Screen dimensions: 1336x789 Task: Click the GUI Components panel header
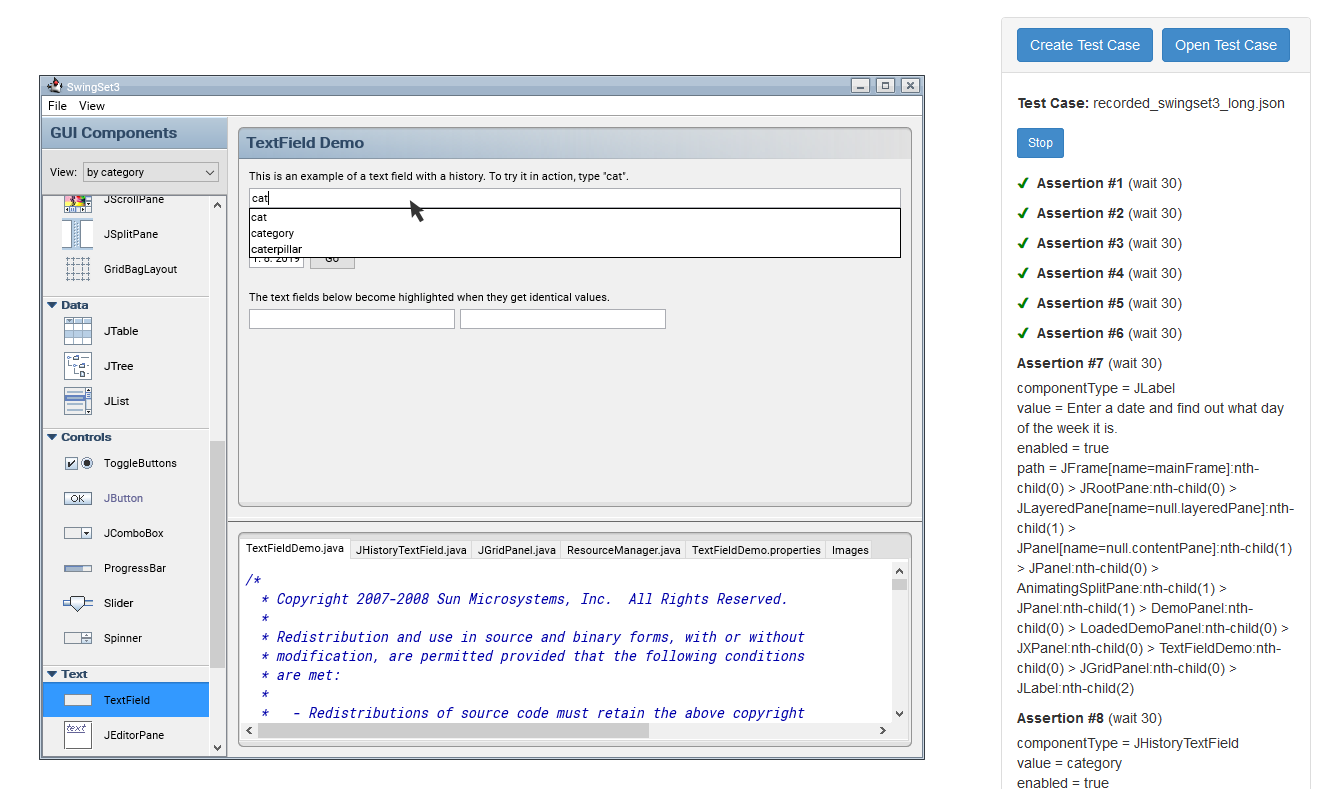[x=134, y=133]
